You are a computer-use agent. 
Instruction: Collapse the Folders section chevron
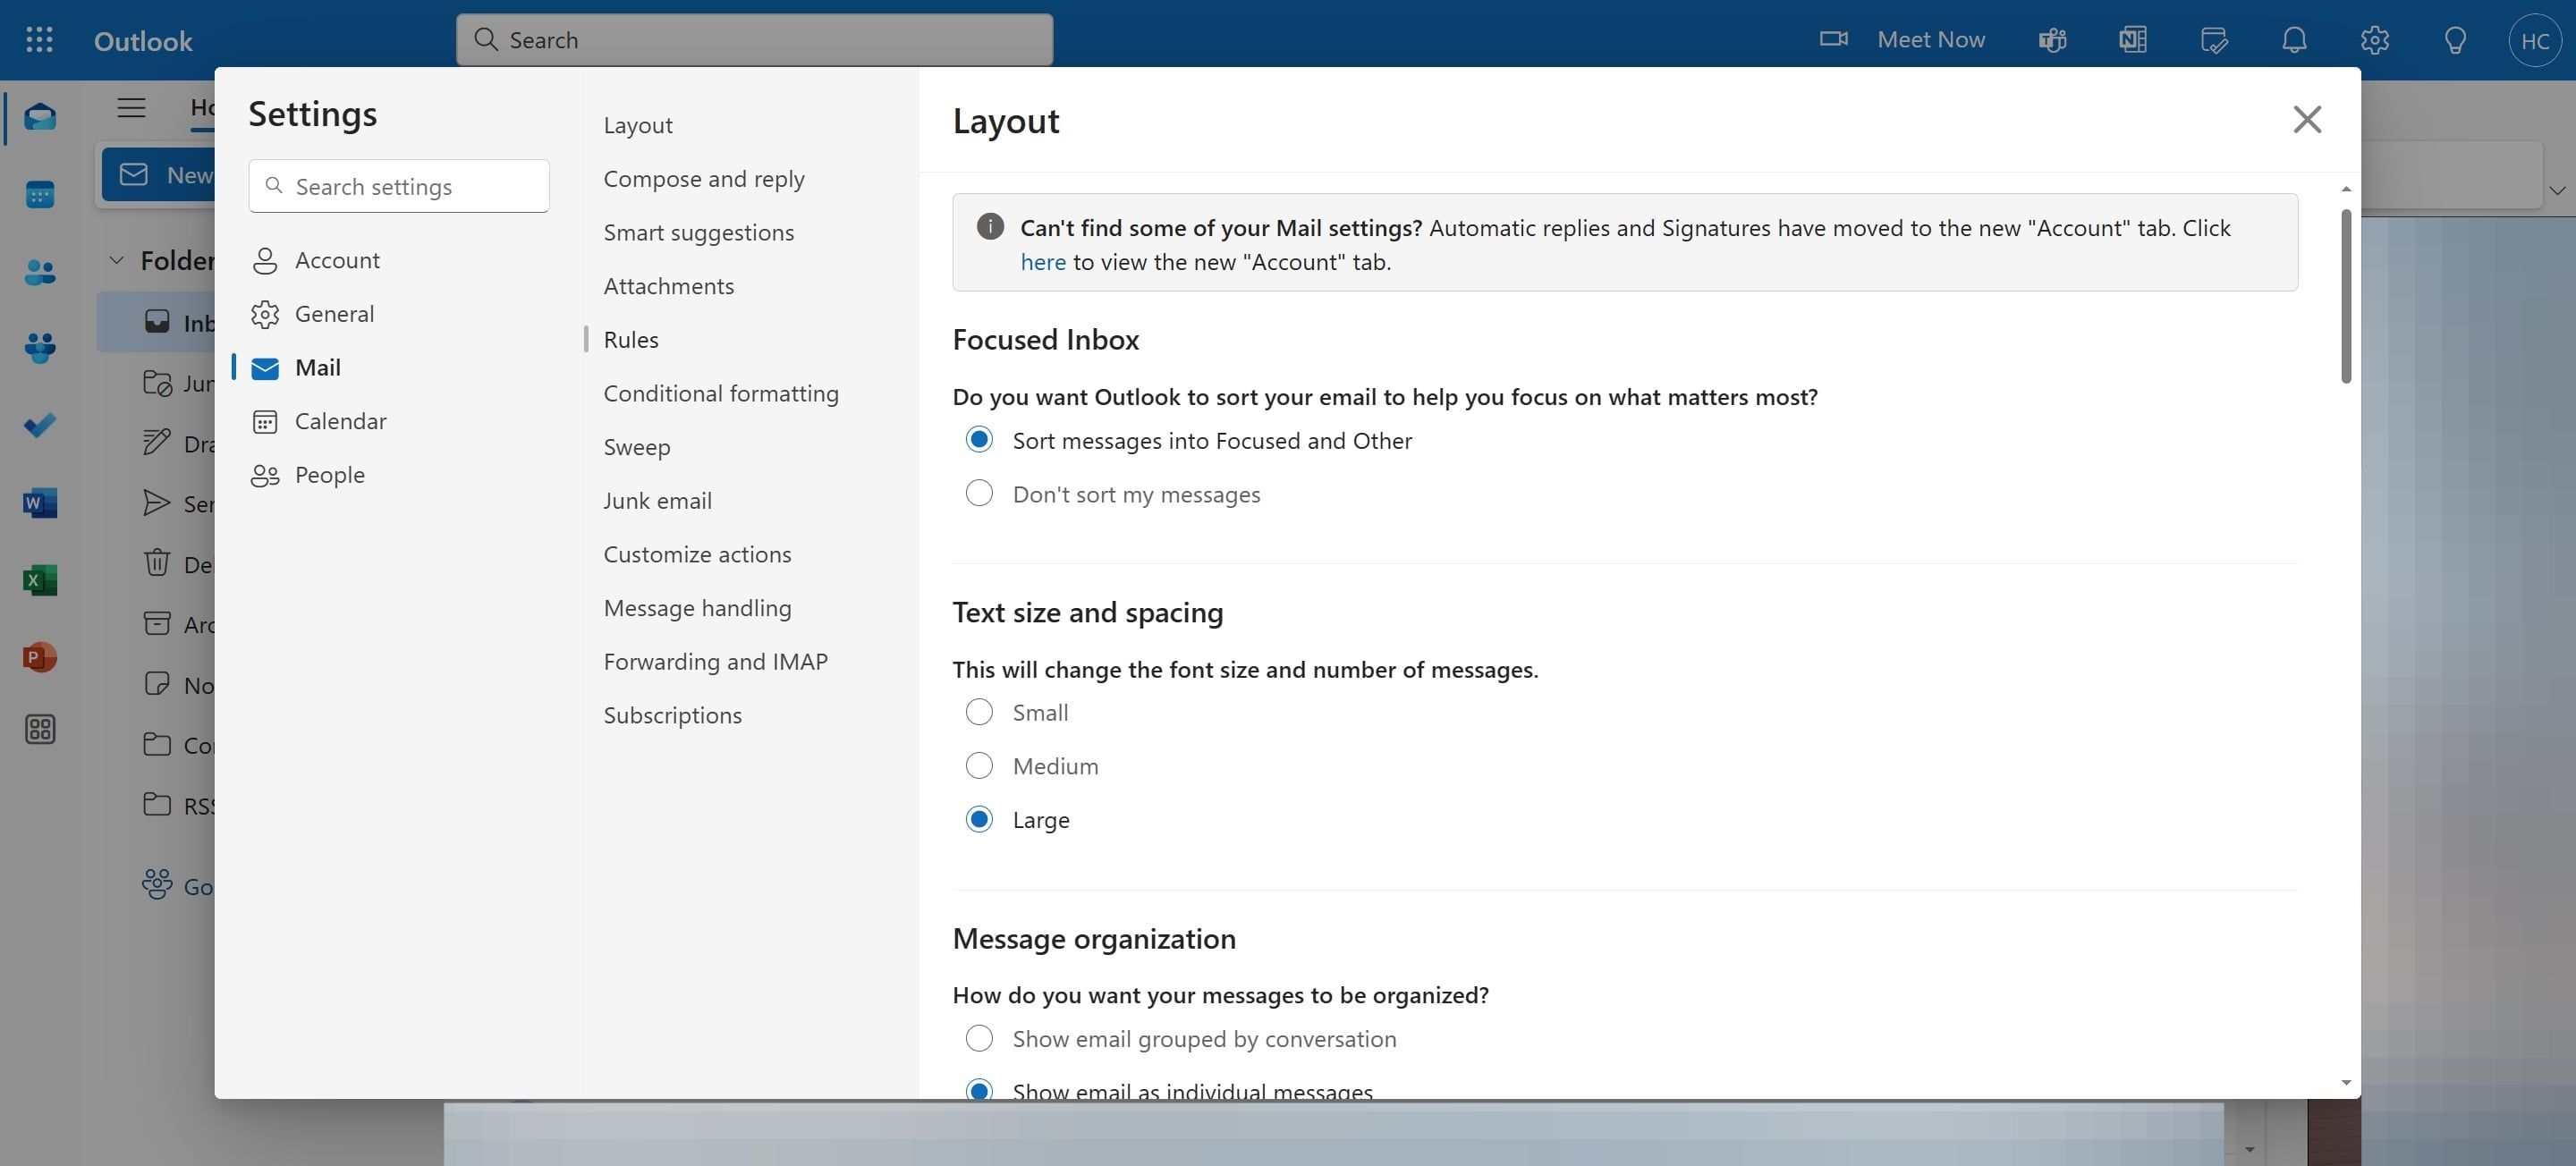[116, 260]
